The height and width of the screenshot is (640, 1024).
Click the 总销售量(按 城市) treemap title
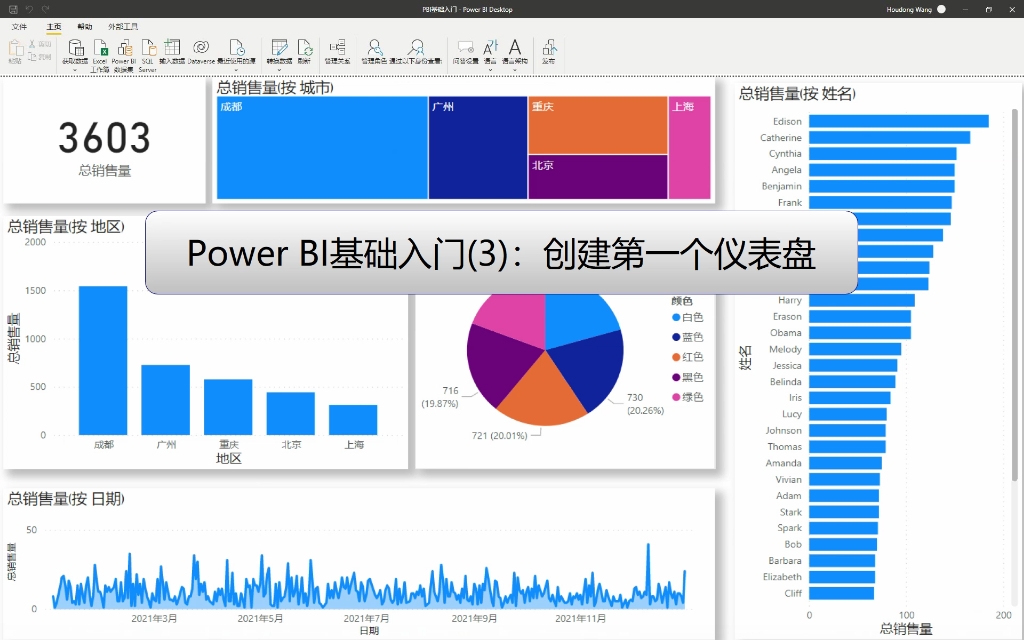coord(275,88)
